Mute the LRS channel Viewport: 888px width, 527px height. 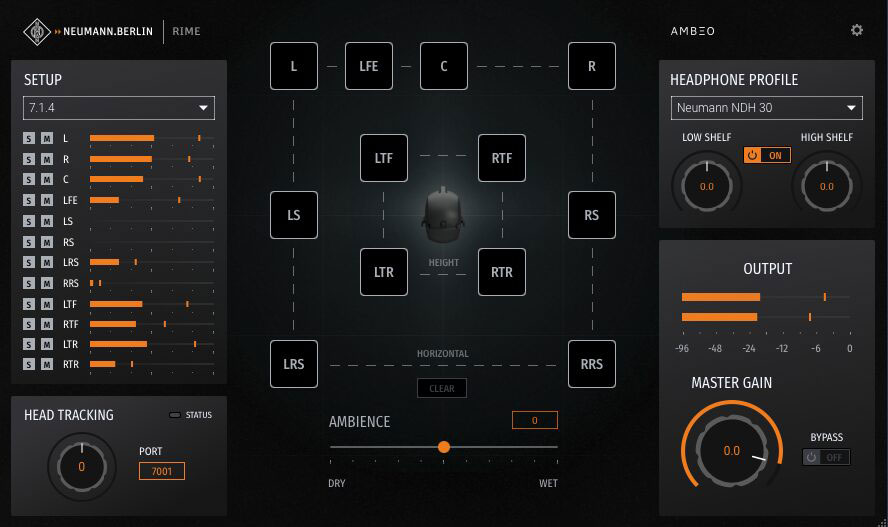(x=47, y=262)
